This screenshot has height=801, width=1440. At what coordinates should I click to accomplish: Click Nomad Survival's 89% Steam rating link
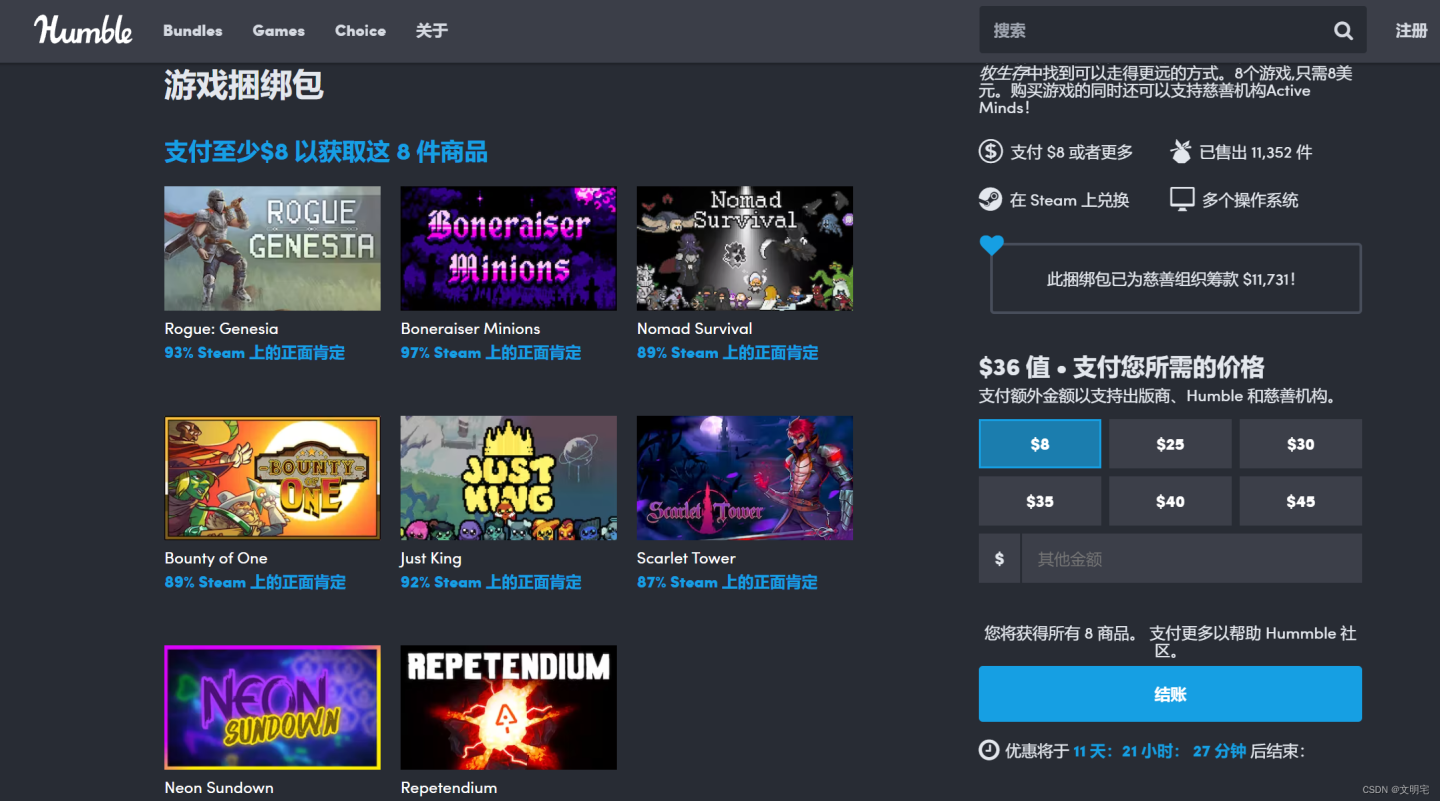click(x=727, y=353)
